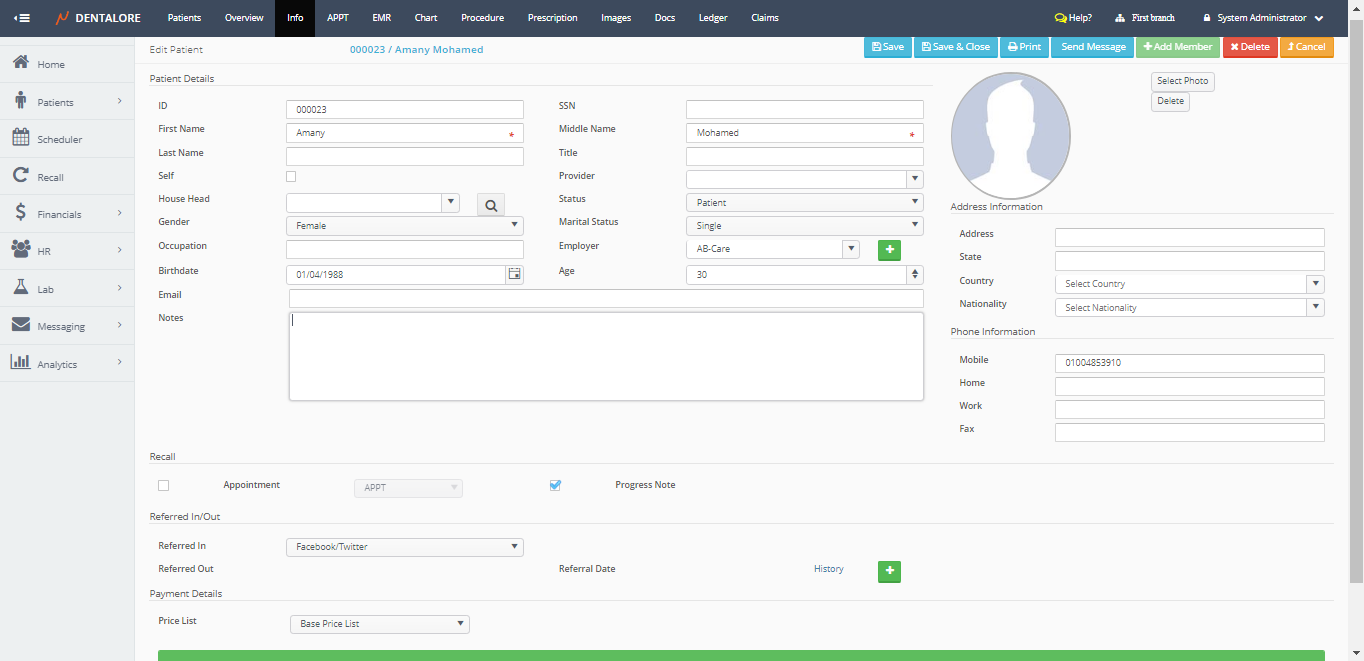Open the Chart tab
The image size is (1364, 661).
pyautogui.click(x=426, y=18)
